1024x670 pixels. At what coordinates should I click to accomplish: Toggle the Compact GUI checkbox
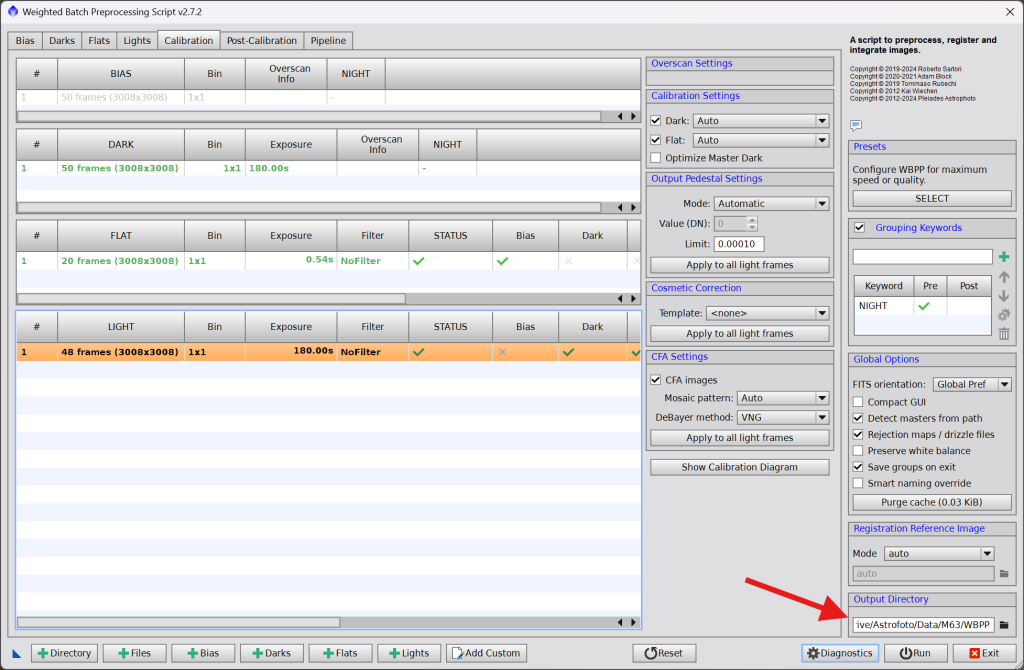point(858,402)
